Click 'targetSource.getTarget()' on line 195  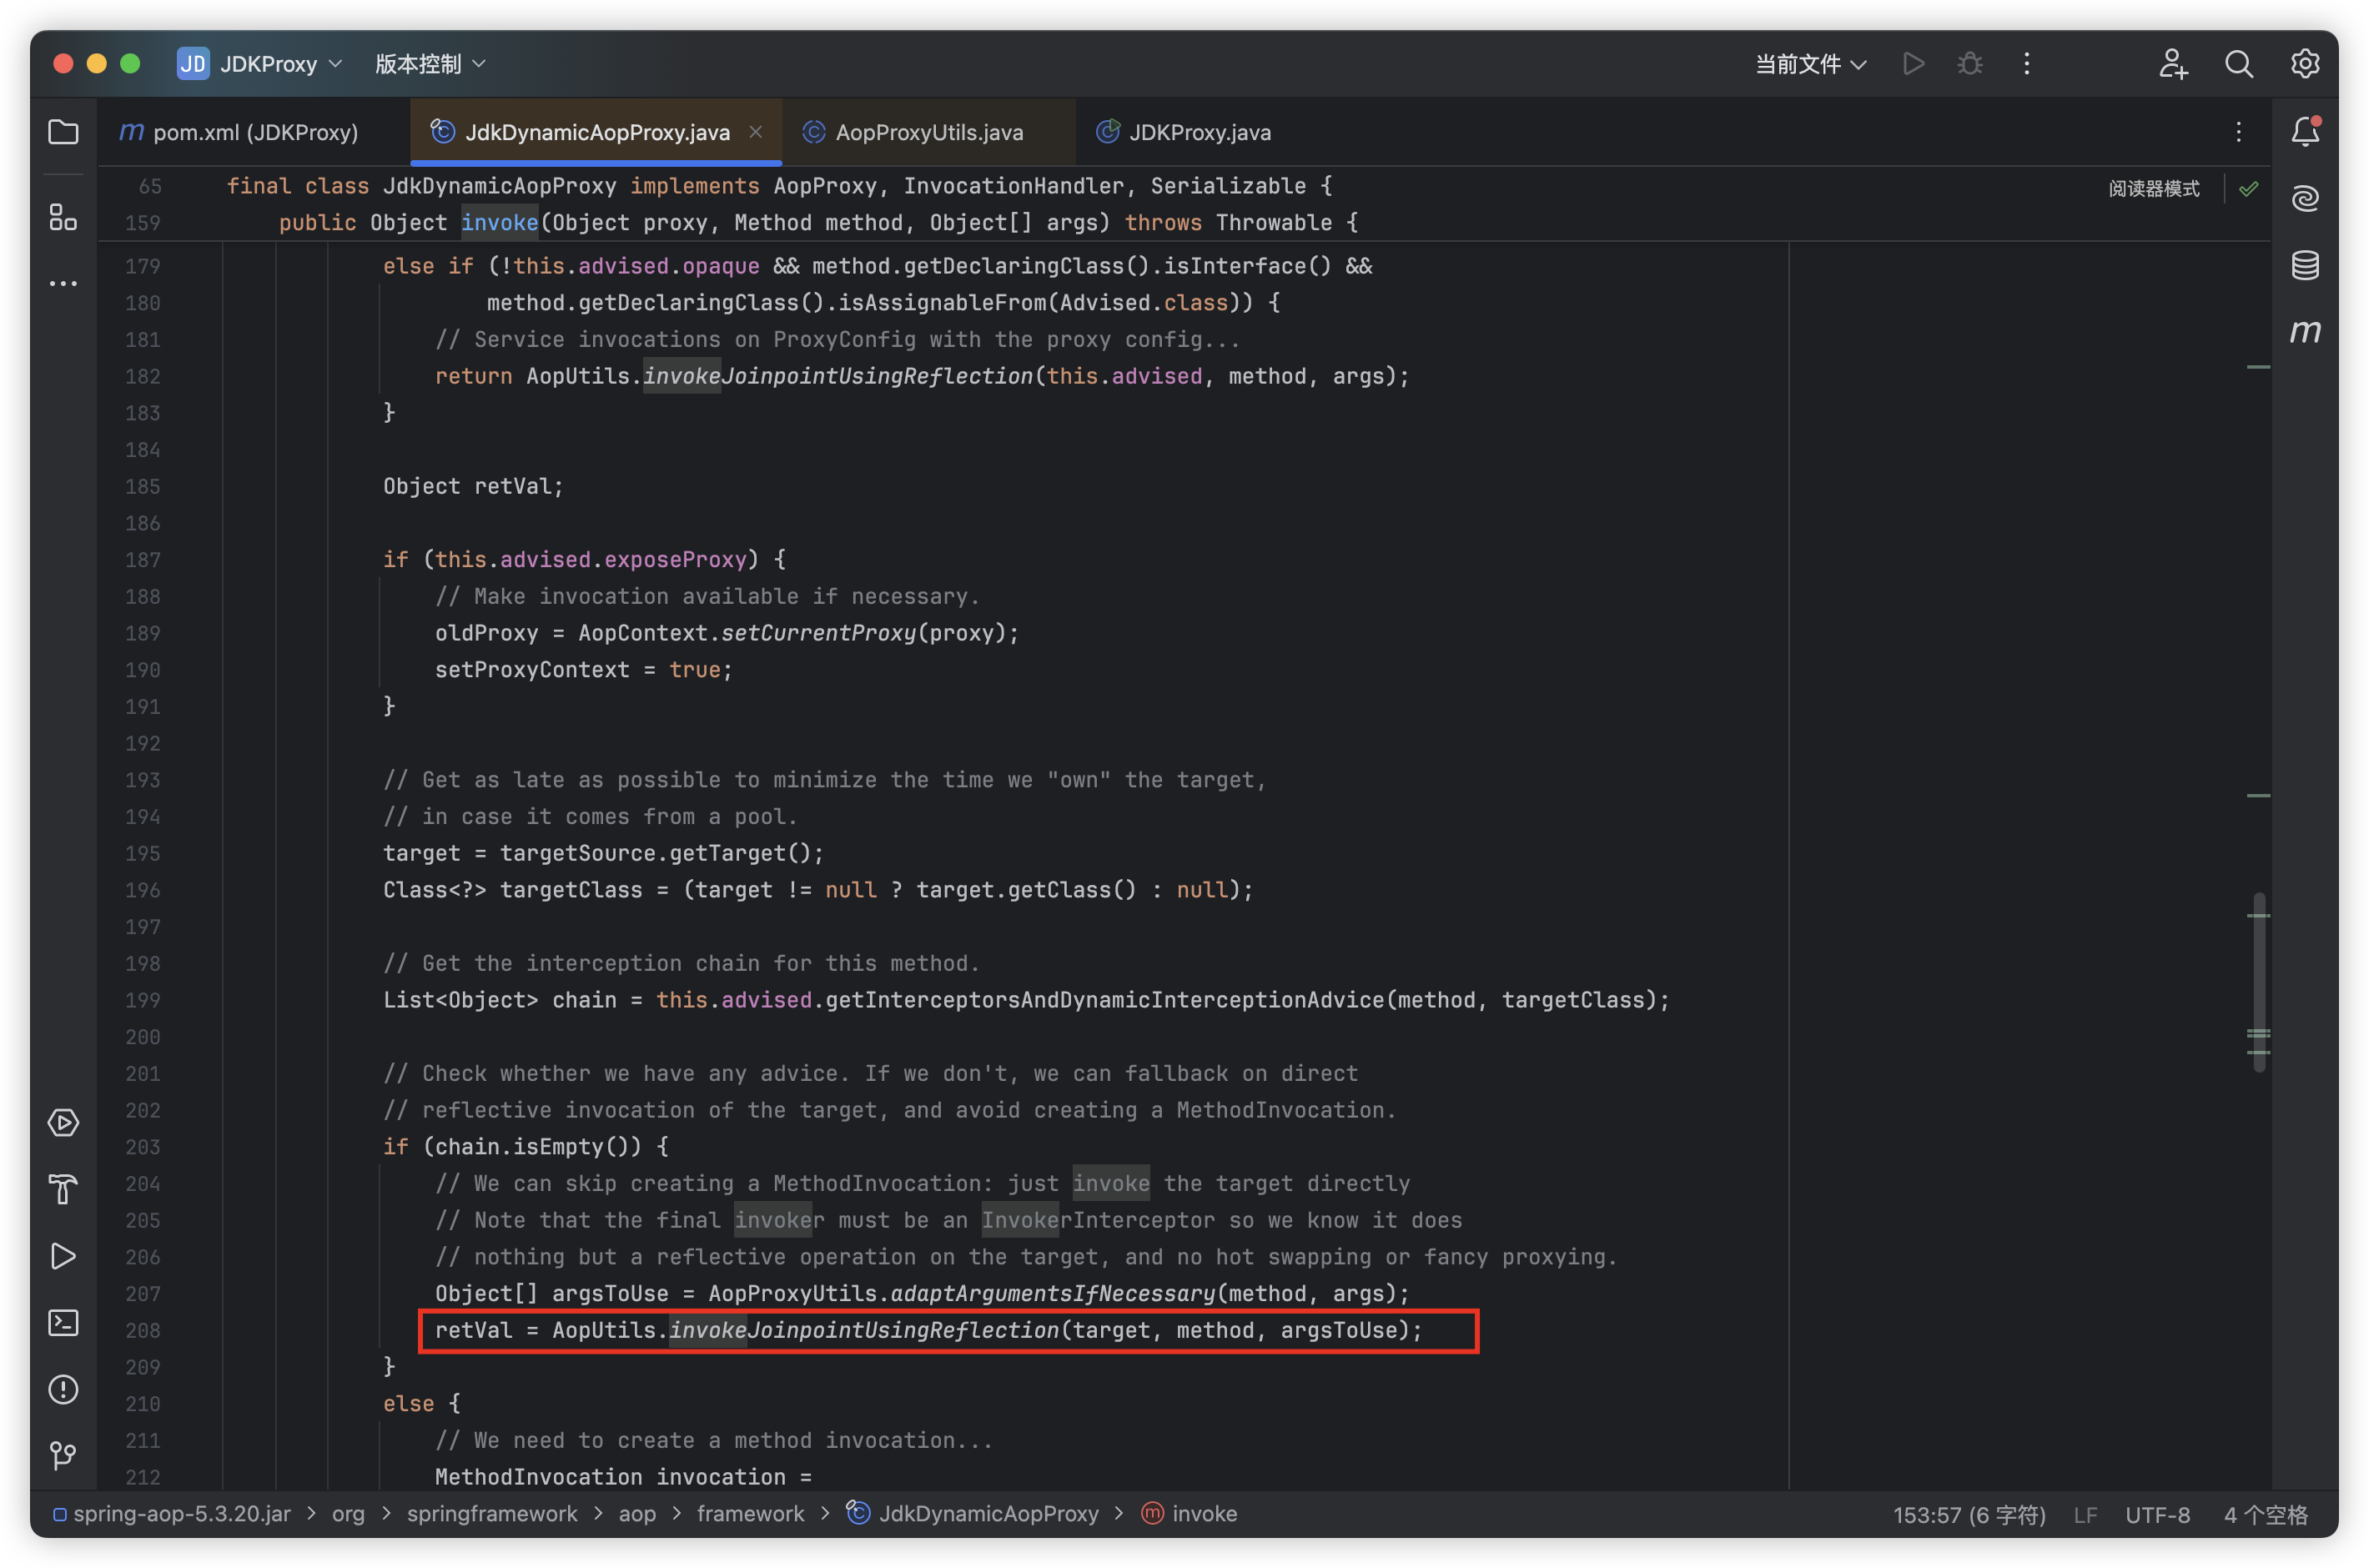pos(655,853)
